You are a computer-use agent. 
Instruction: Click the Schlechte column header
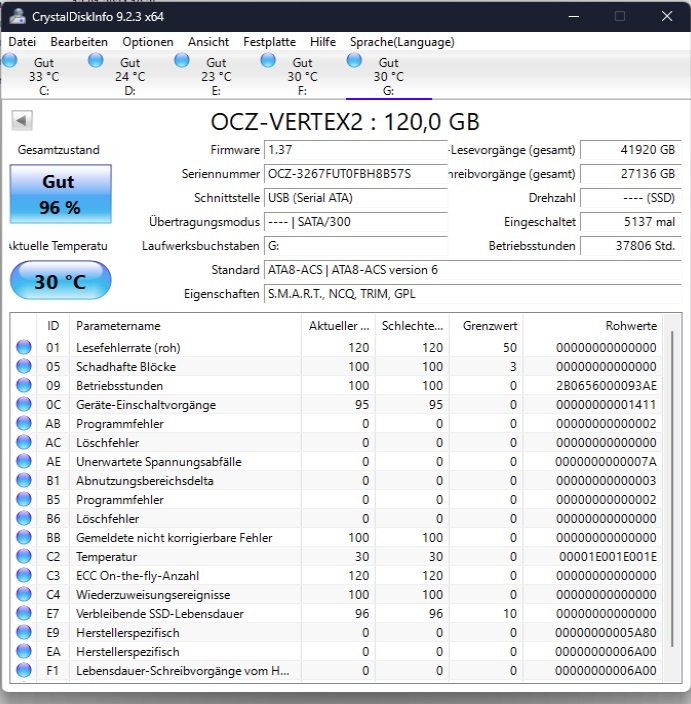pos(412,326)
